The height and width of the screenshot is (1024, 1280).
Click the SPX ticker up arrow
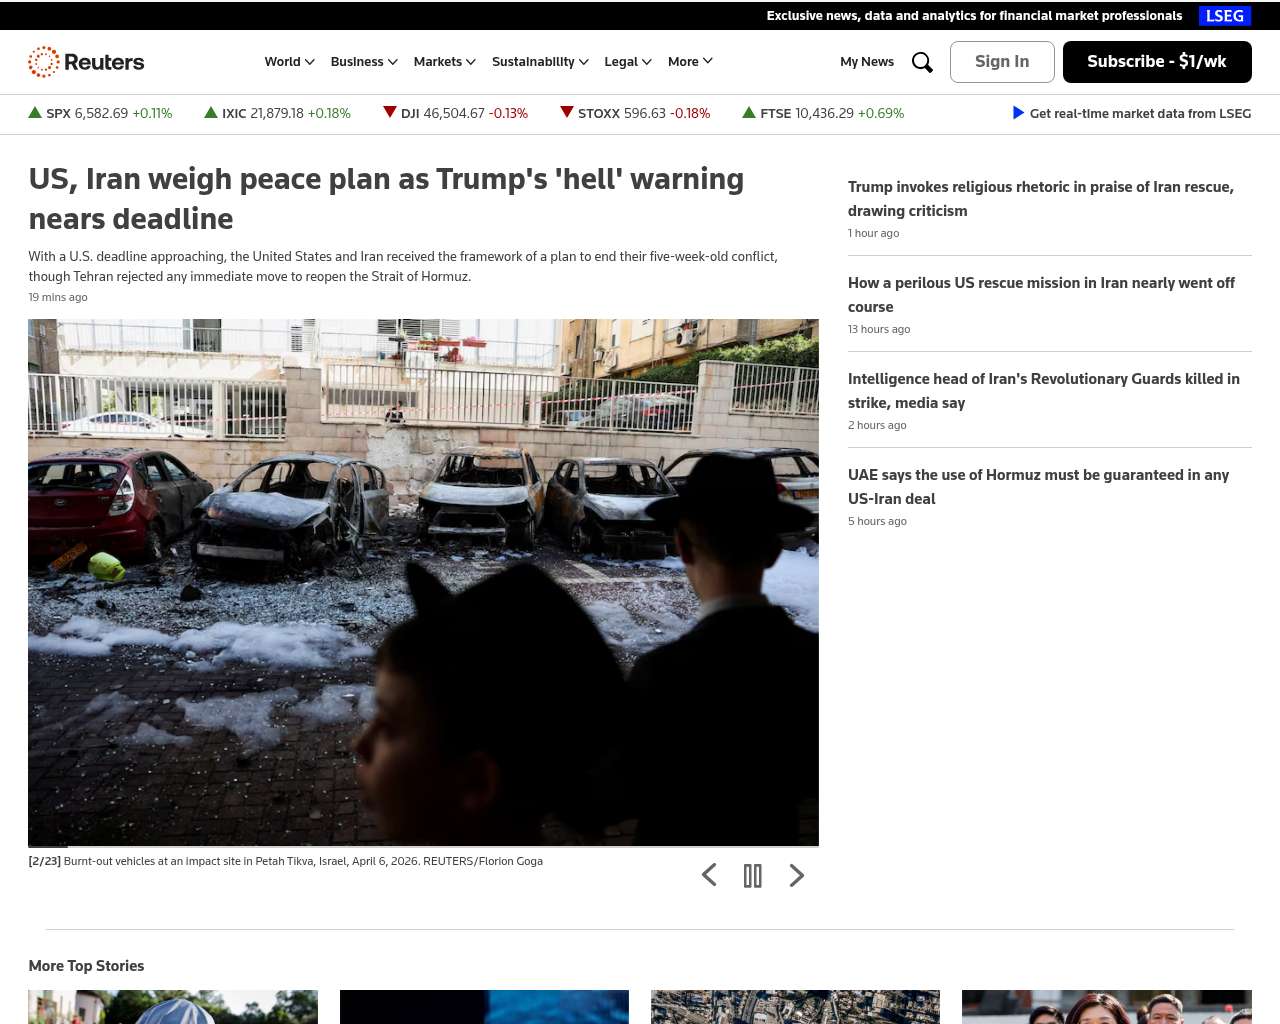pyautogui.click(x=35, y=113)
